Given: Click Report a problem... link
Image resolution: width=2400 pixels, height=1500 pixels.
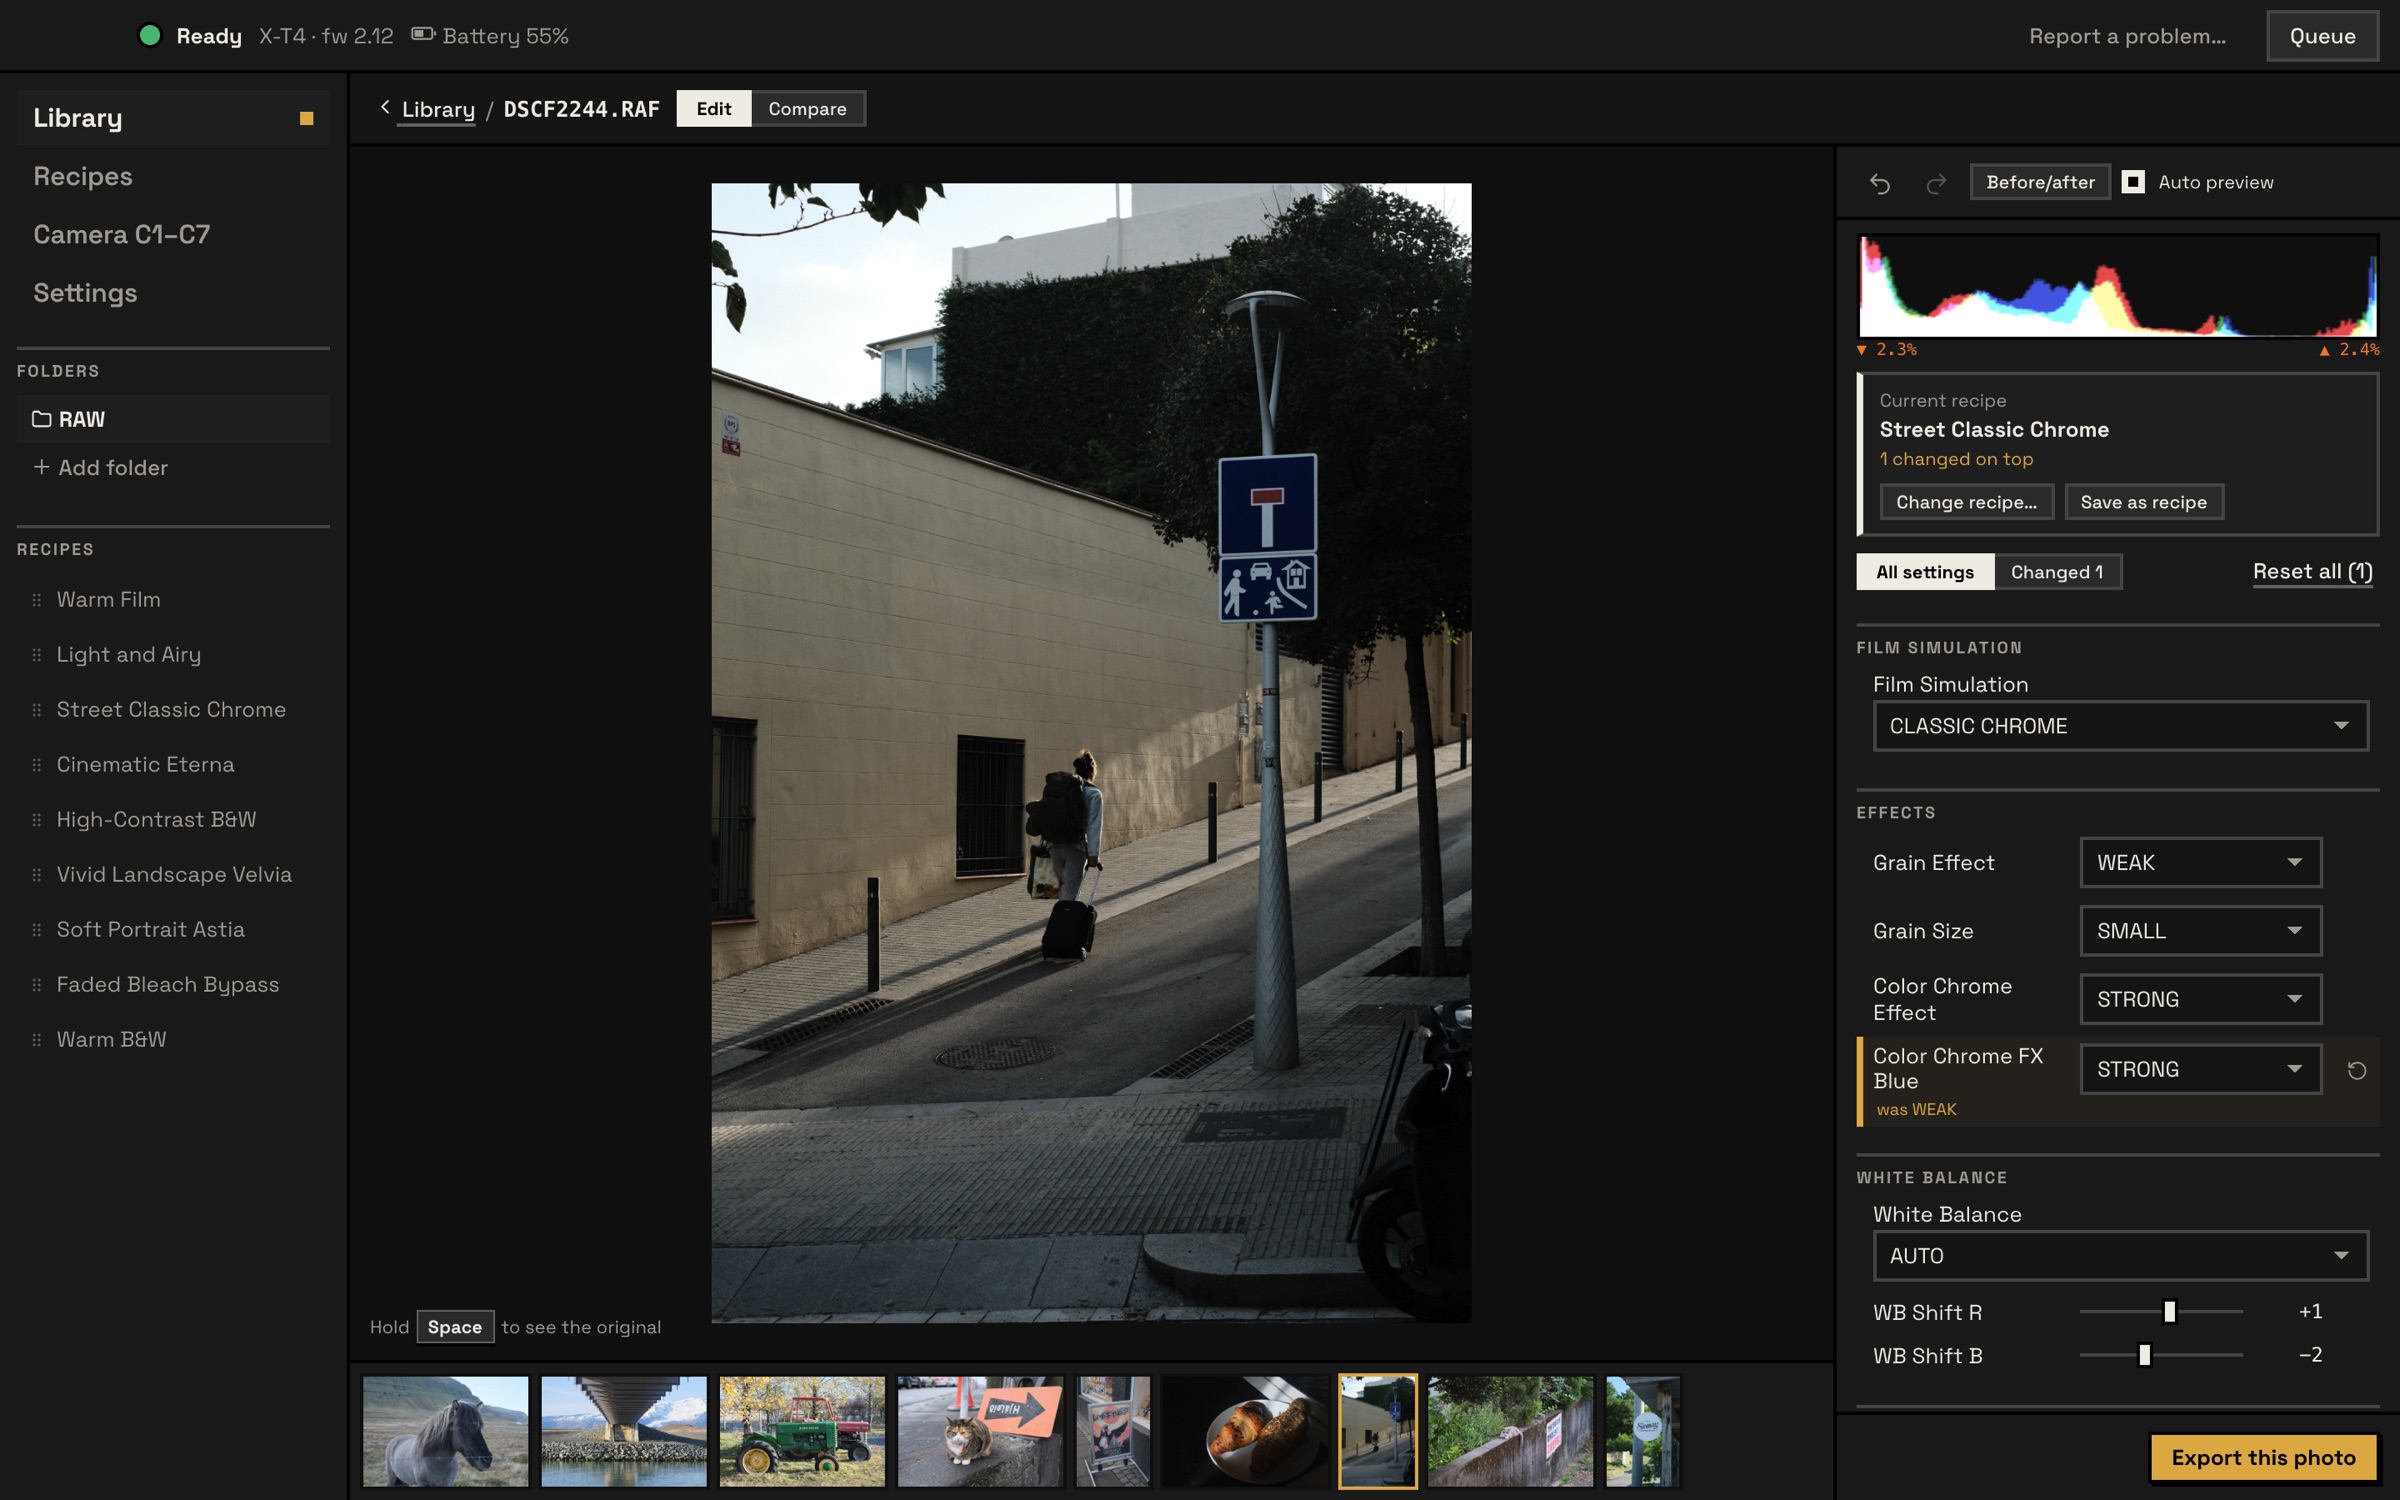Looking at the screenshot, I should pos(2127,36).
